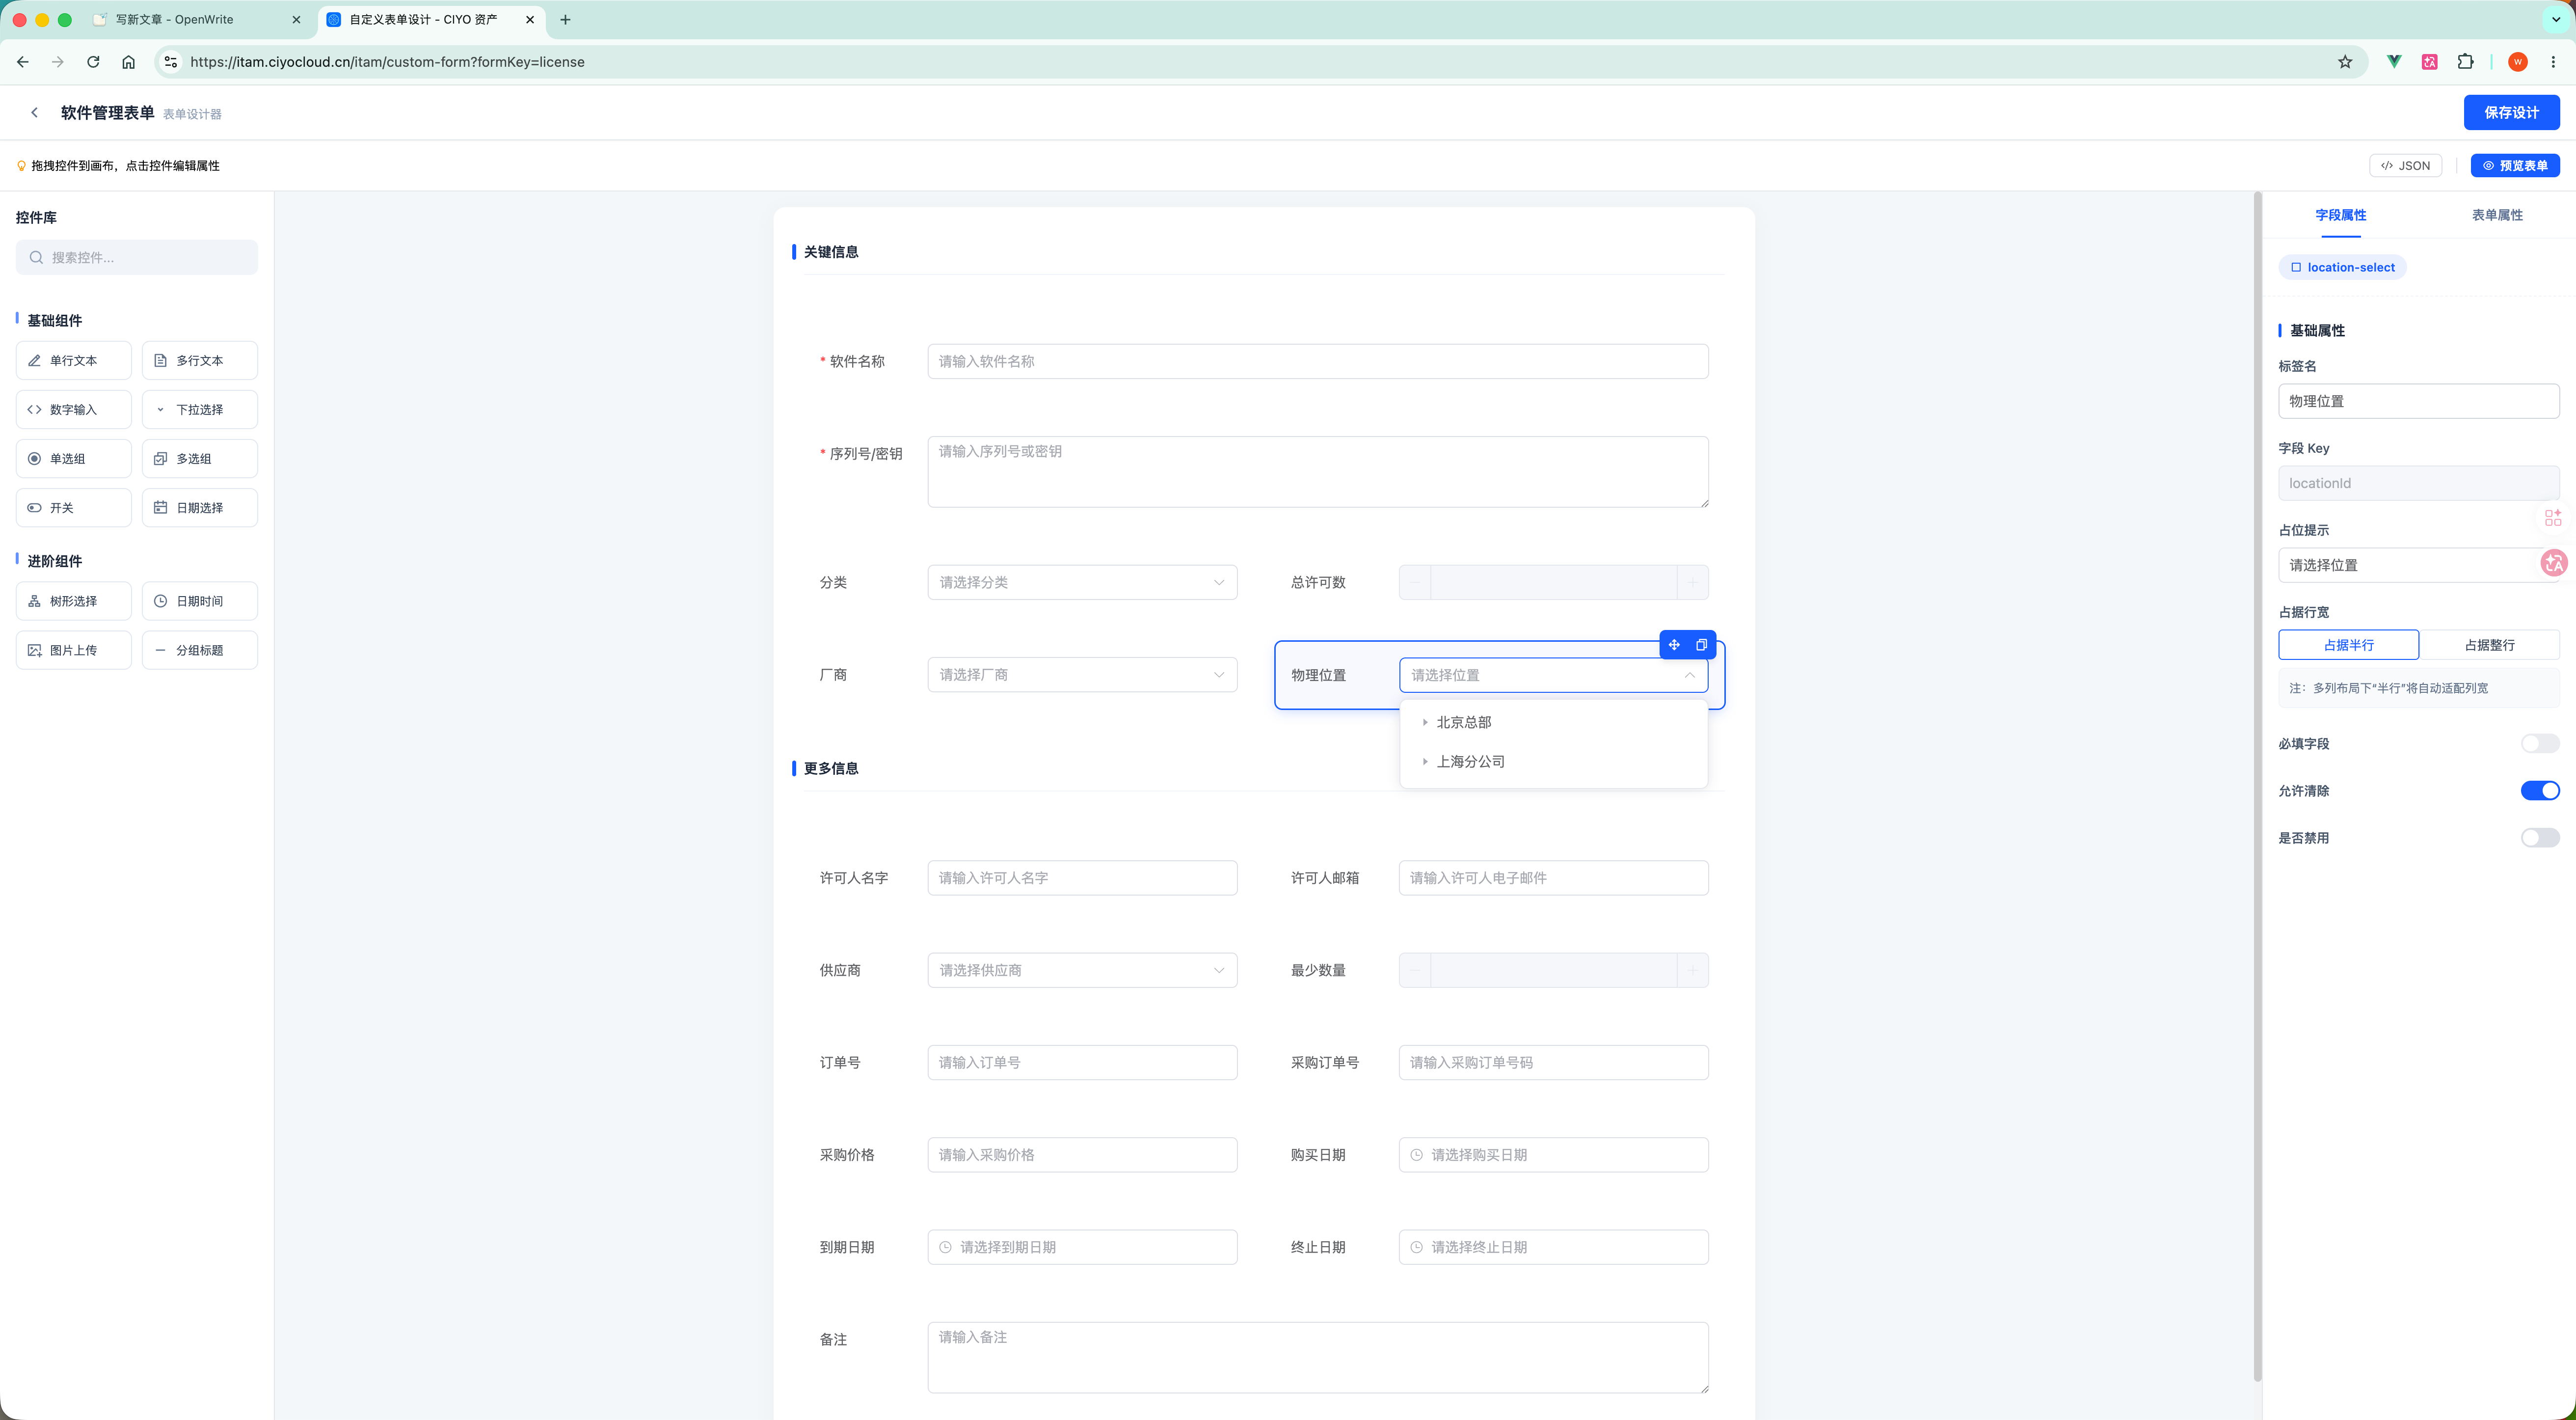Select the 下拉选择 control
2576x1420 pixels.
coord(200,409)
